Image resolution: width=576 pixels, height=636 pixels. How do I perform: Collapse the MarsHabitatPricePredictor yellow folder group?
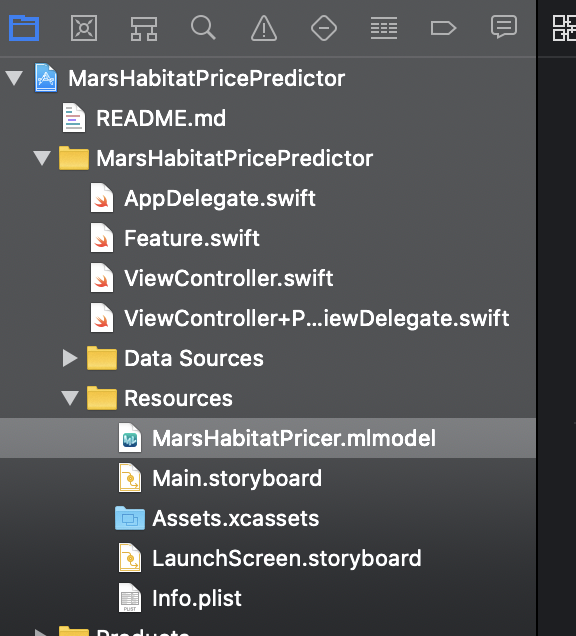click(x=42, y=158)
